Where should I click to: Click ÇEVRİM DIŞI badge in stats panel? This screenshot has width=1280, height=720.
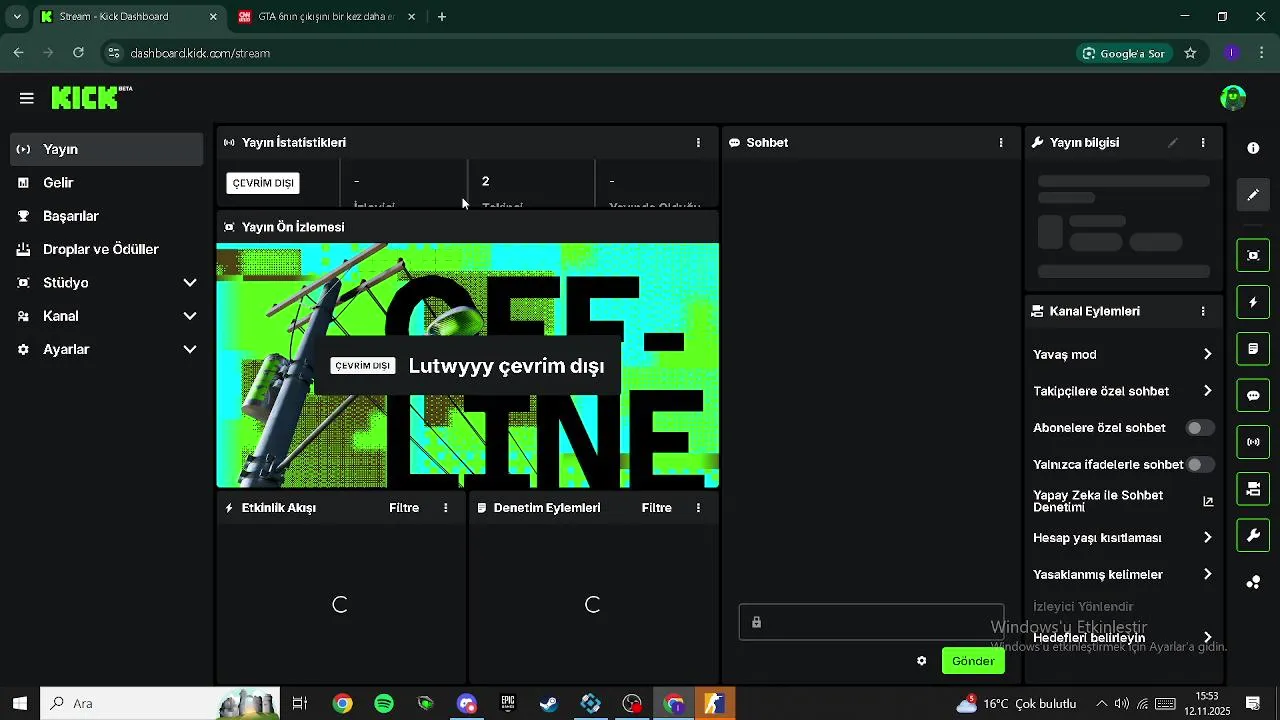pos(263,183)
